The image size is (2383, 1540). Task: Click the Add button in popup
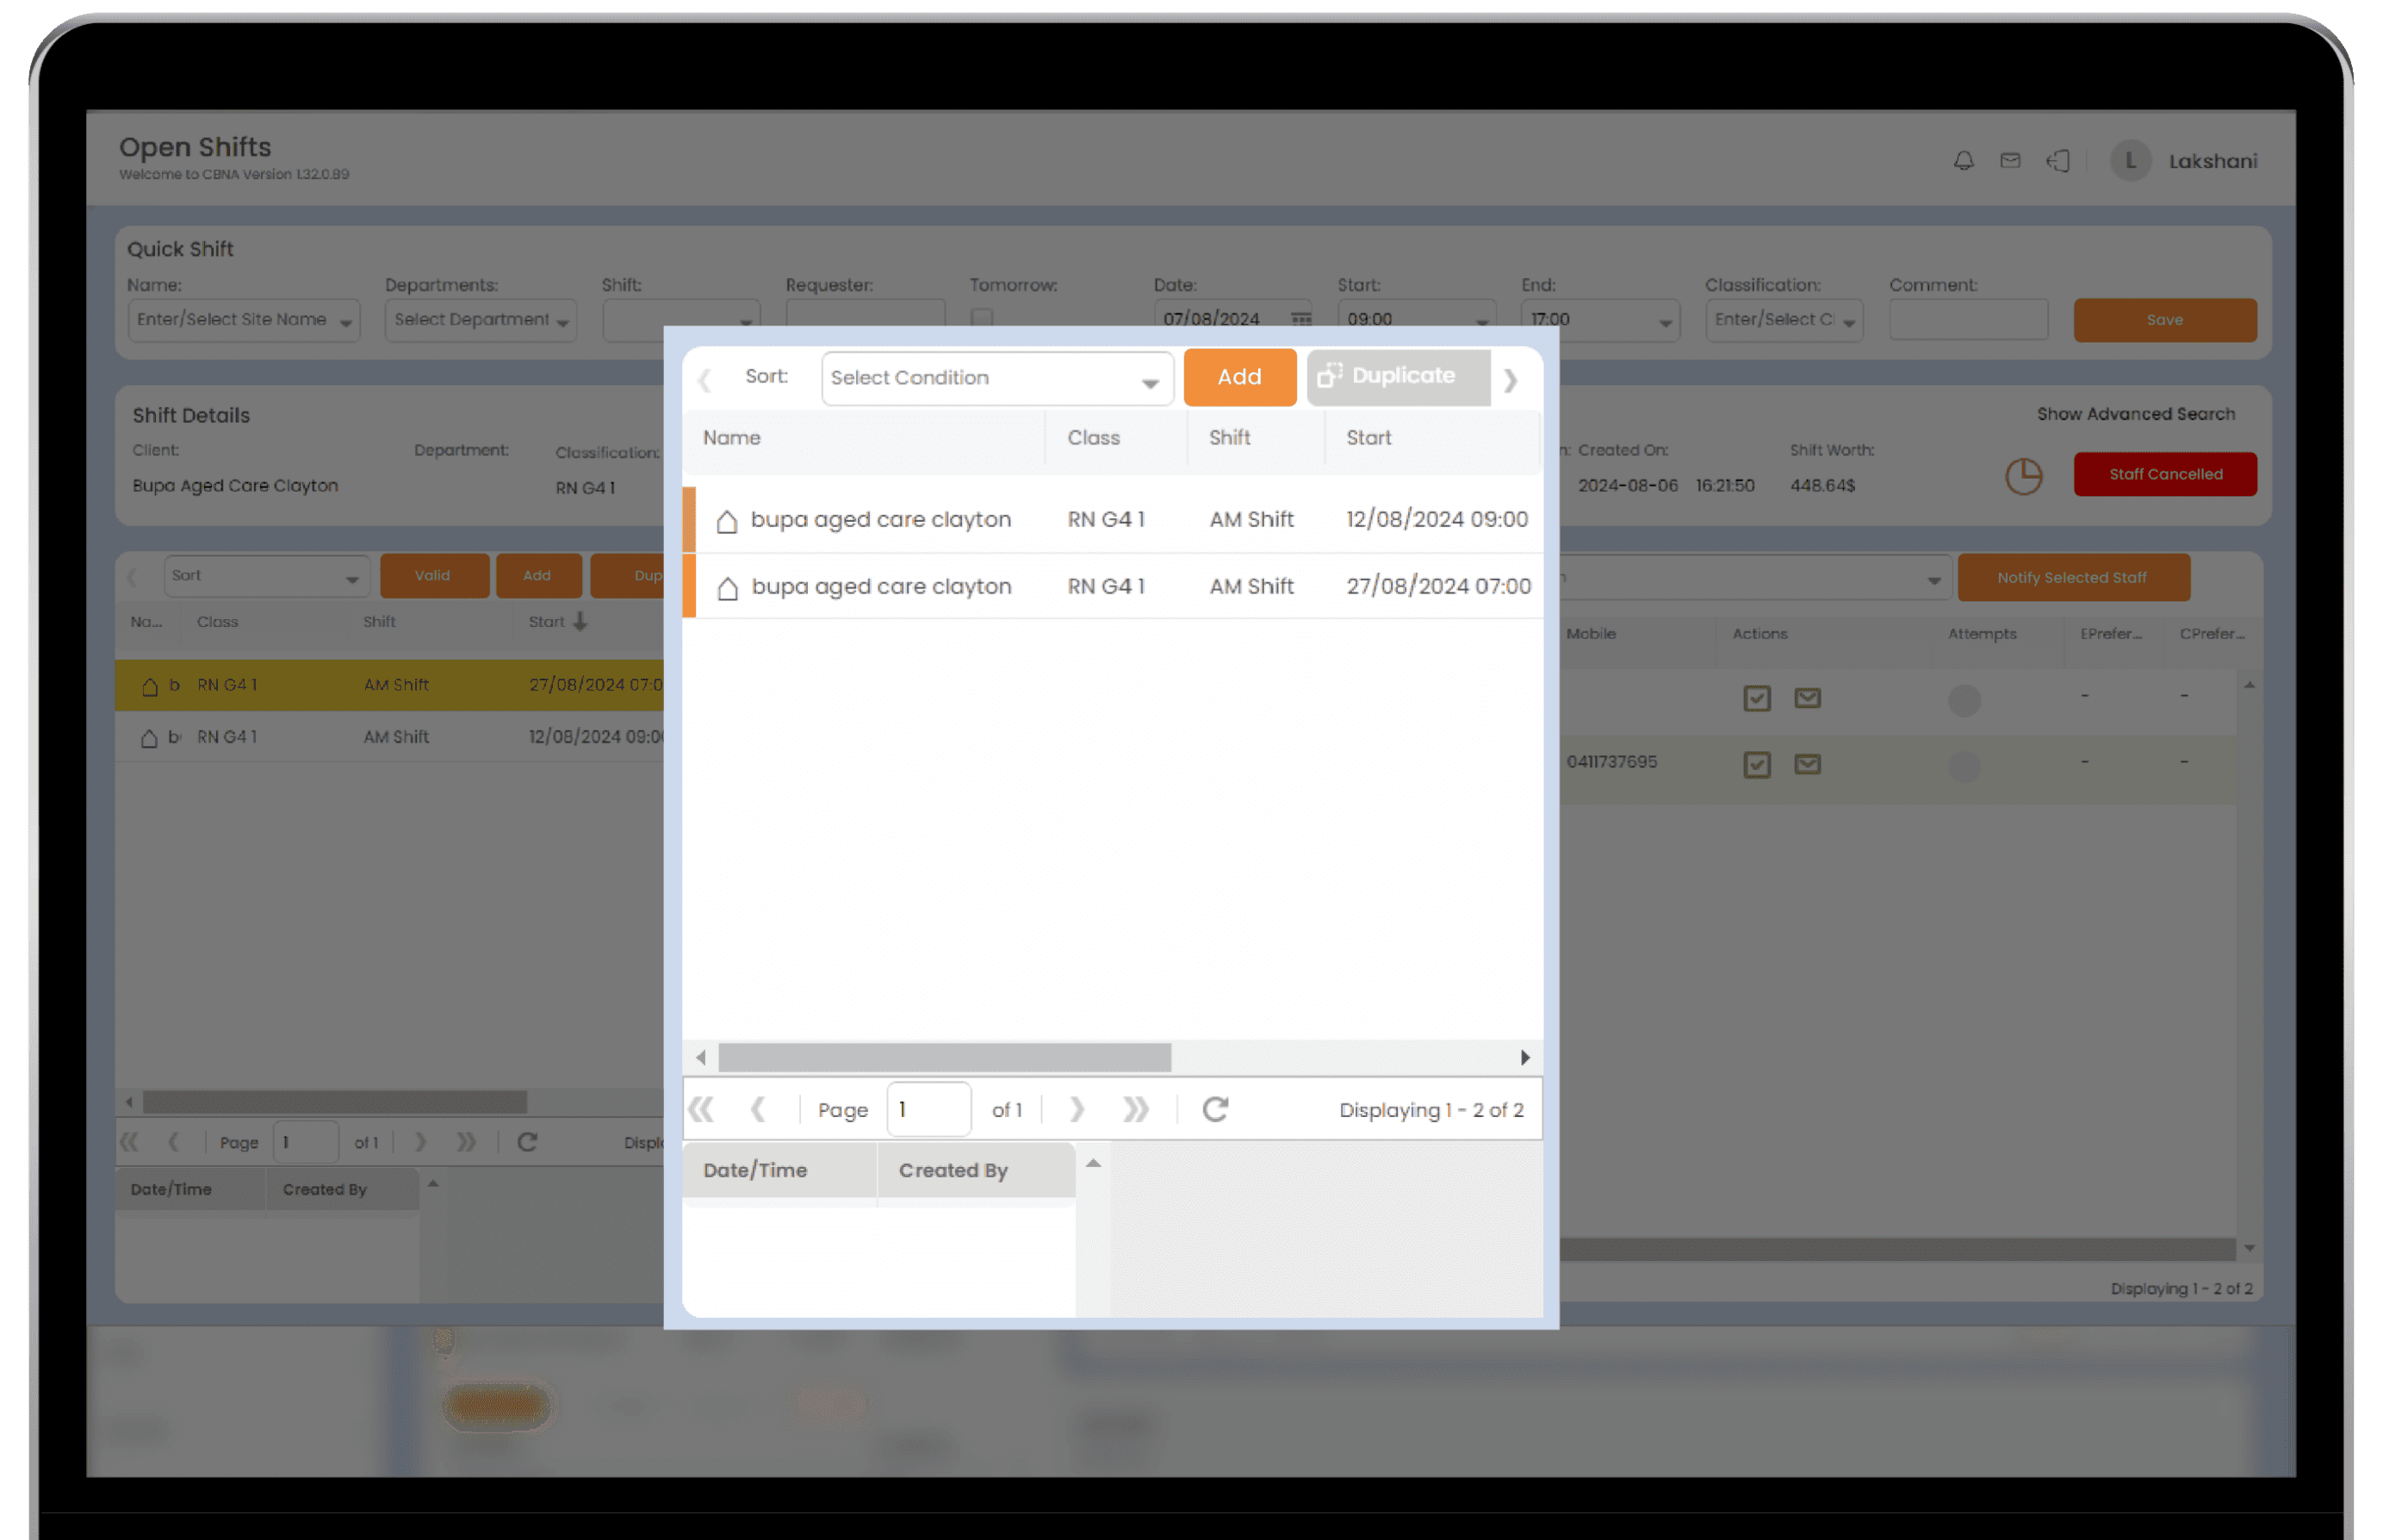(x=1239, y=376)
